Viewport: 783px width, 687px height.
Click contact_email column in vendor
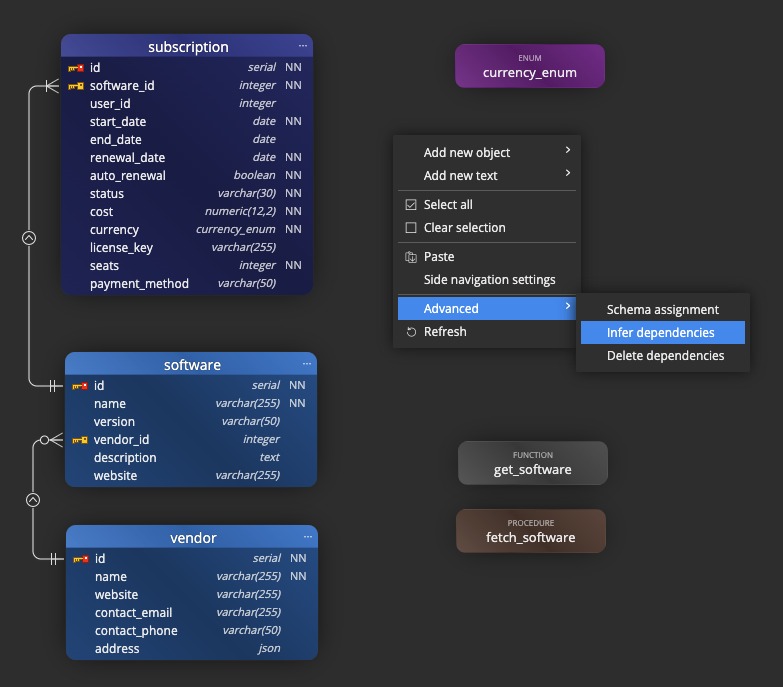tap(192, 613)
